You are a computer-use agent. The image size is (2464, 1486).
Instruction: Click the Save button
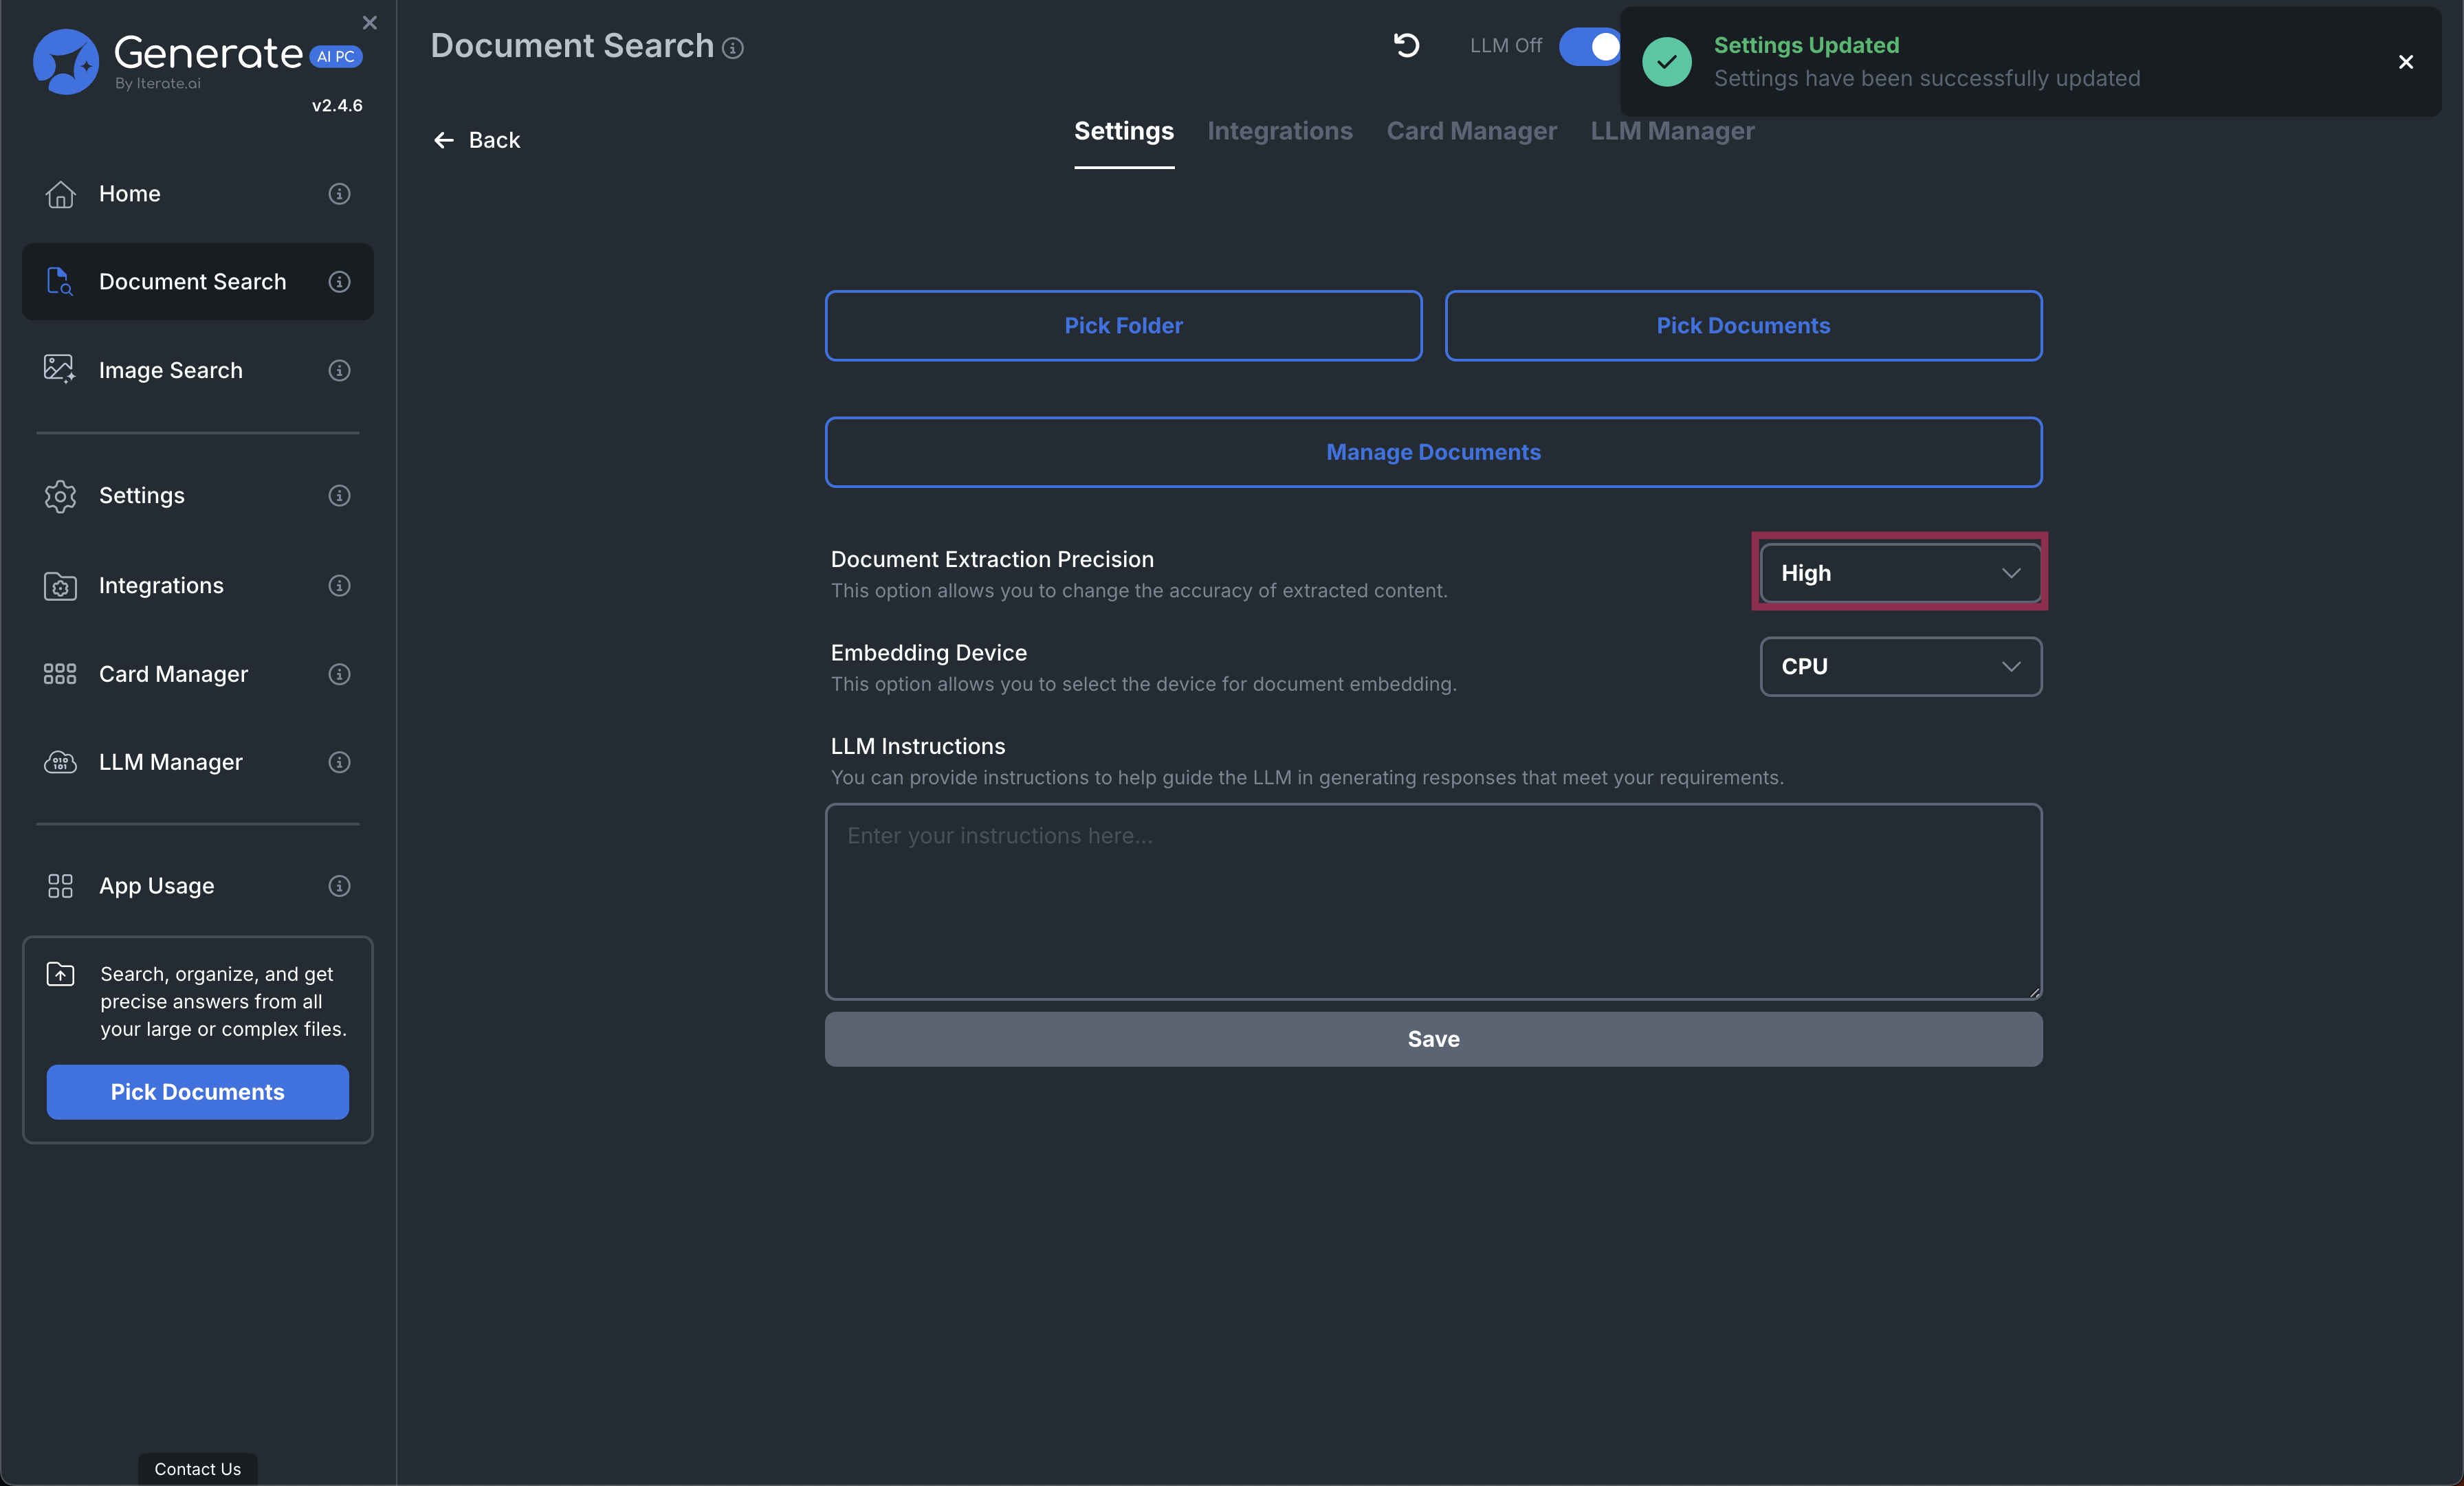point(1433,1039)
